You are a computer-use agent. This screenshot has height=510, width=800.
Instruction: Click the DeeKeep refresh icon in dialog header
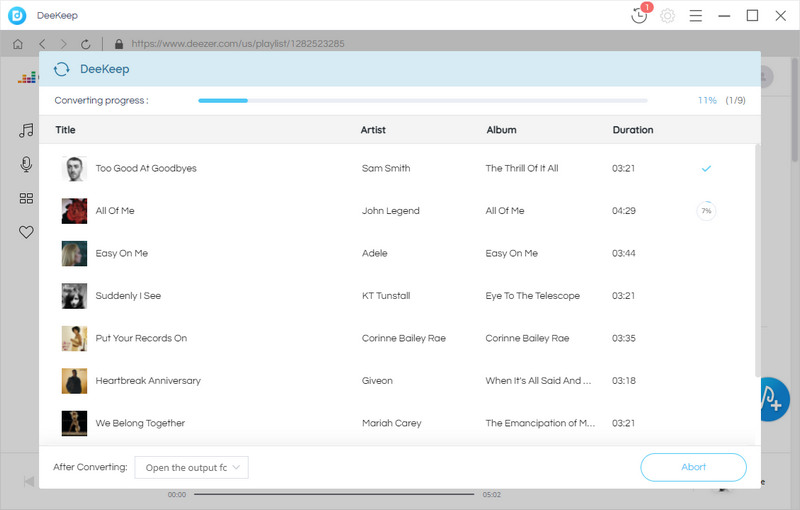(x=62, y=69)
